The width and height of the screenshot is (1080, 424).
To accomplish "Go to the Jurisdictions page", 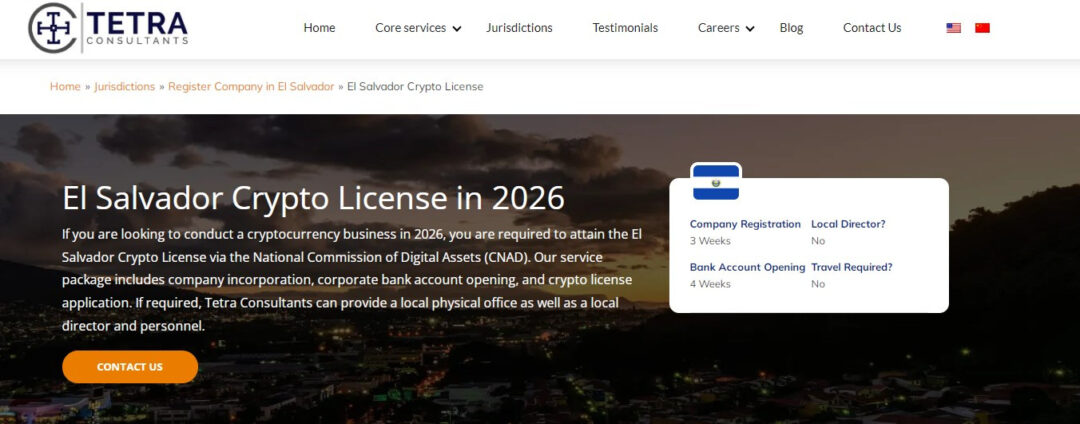I will (x=519, y=28).
